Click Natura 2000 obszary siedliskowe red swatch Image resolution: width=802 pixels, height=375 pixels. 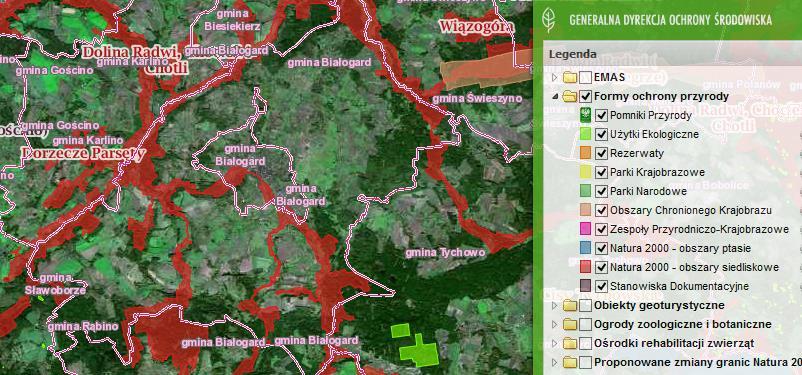tap(586, 267)
